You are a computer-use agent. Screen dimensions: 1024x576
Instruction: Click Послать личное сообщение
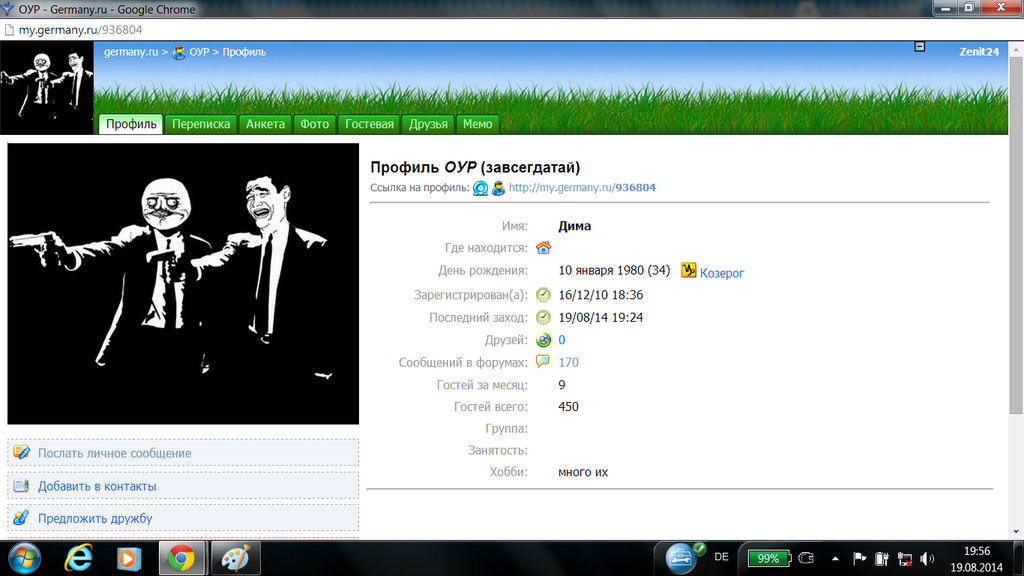(114, 453)
